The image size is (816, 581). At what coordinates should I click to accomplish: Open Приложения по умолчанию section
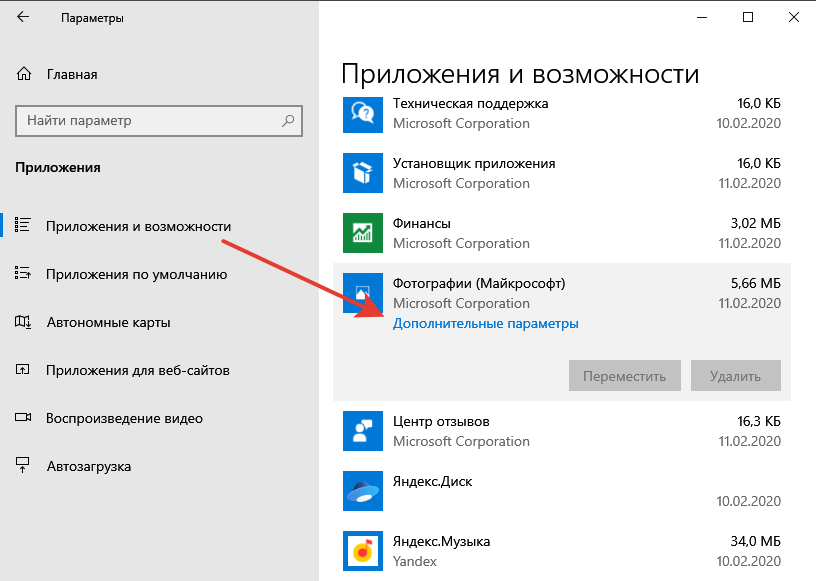click(136, 274)
